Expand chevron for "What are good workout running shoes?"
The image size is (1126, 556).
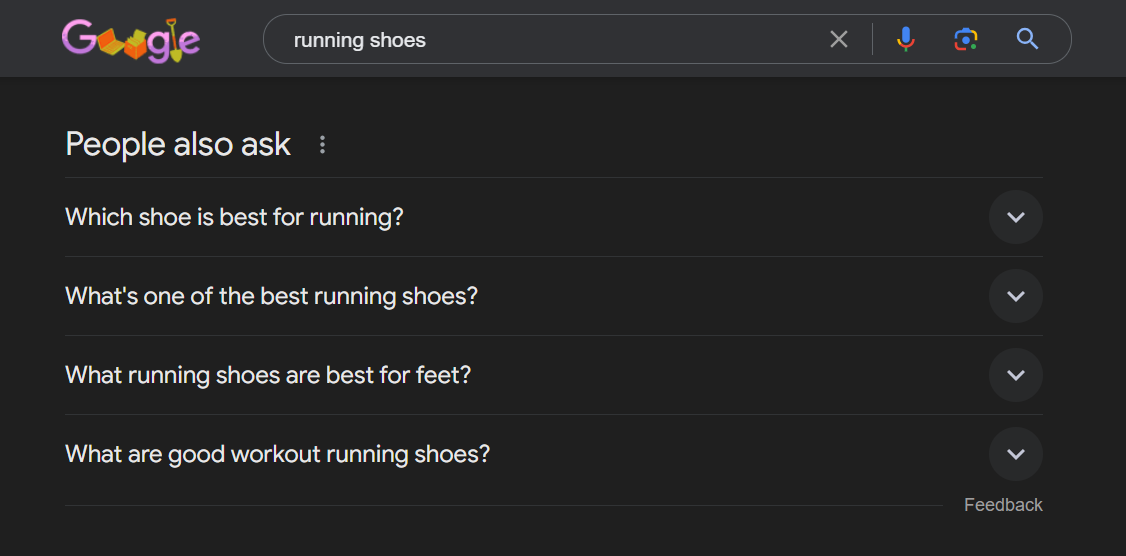[1015, 454]
